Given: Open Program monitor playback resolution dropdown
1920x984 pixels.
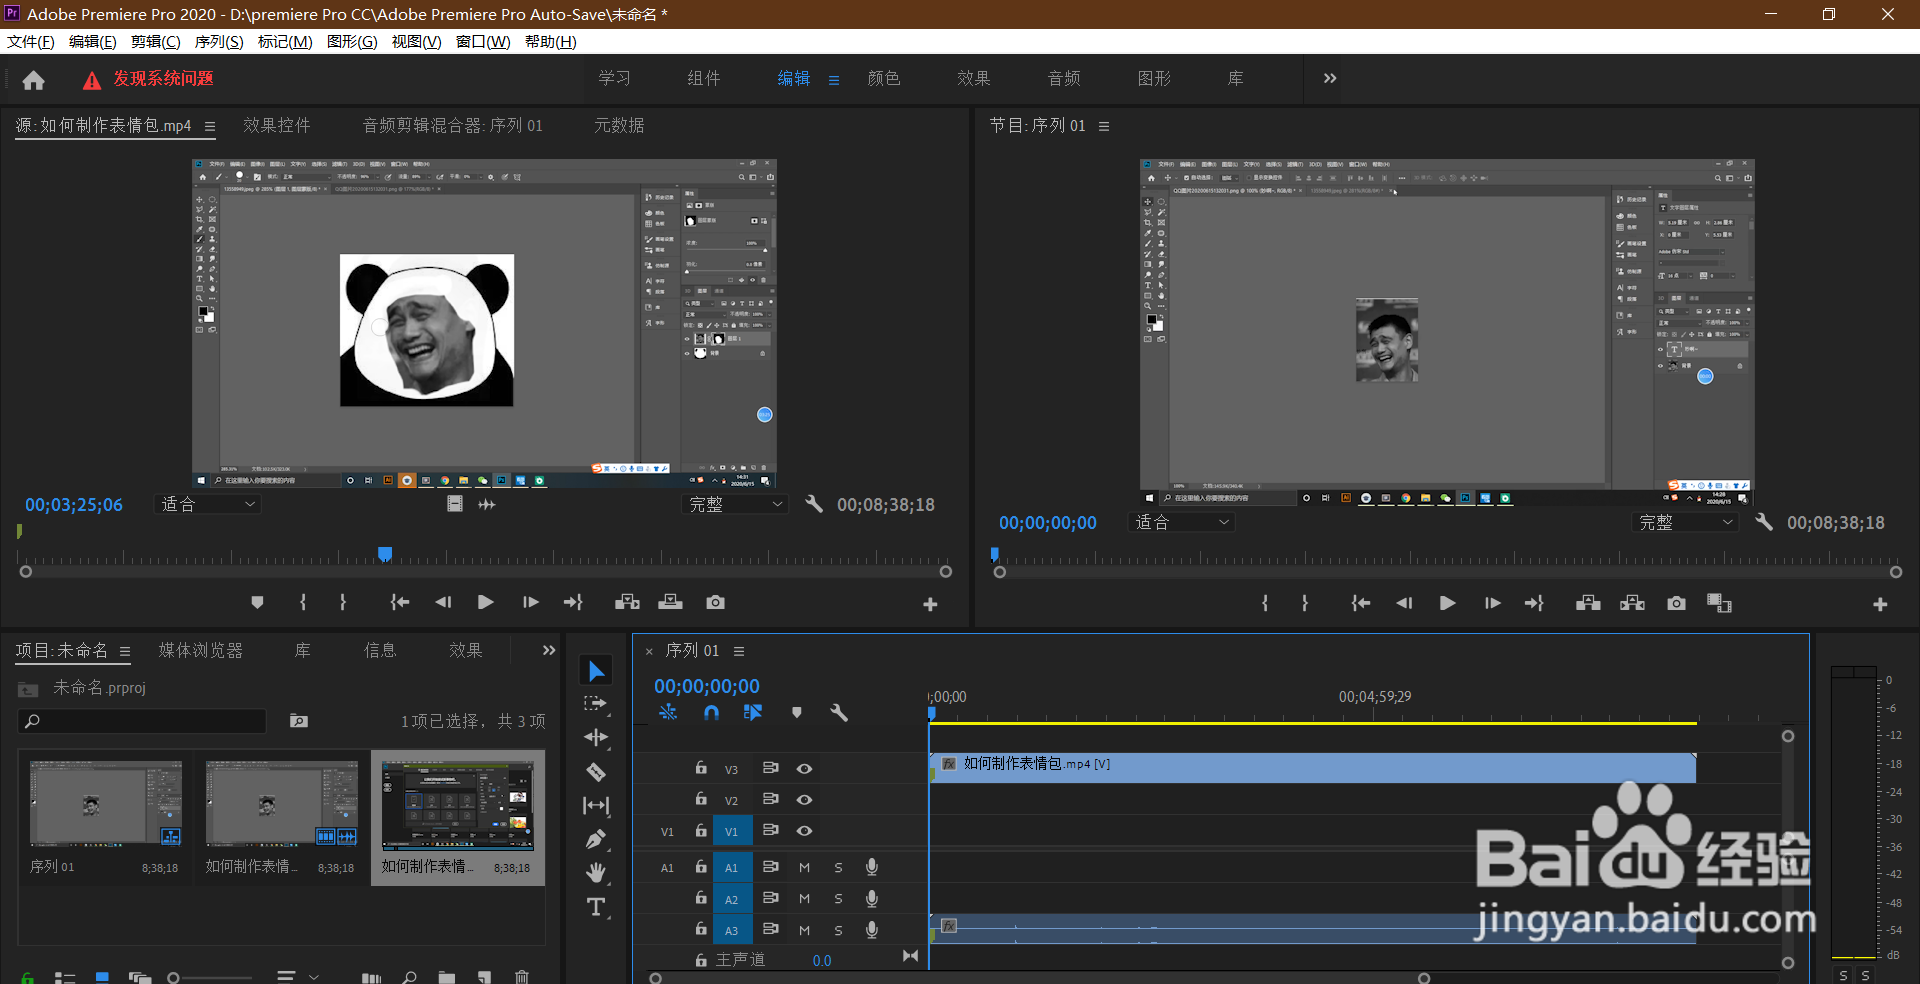Looking at the screenshot, I should [1686, 523].
